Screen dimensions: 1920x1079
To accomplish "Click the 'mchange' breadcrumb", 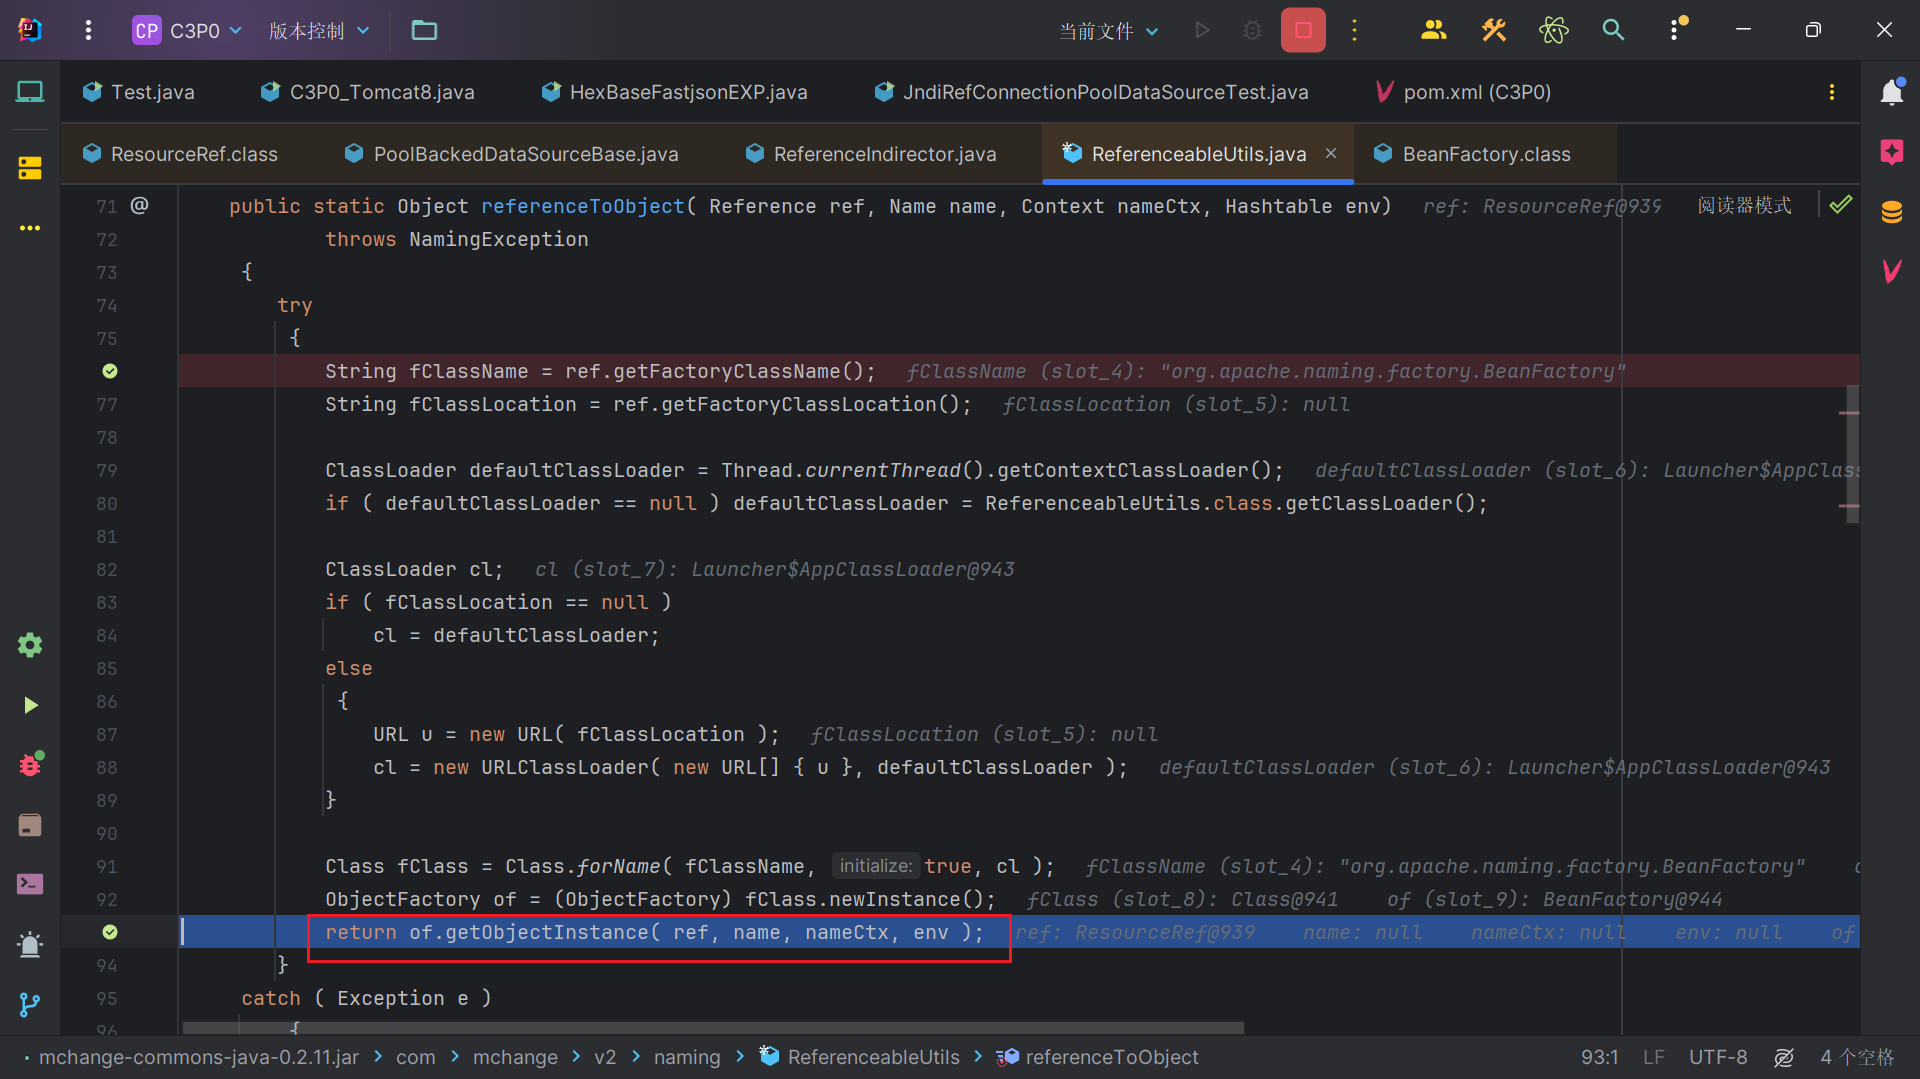I will pos(515,1057).
